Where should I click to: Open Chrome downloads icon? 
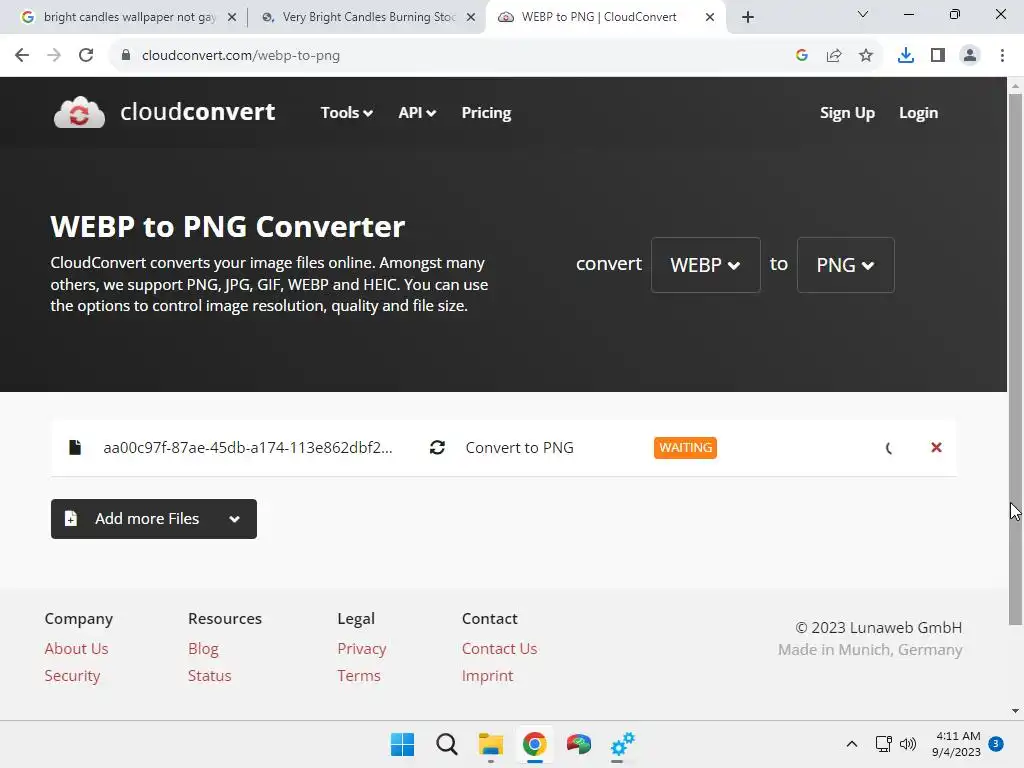(x=906, y=56)
